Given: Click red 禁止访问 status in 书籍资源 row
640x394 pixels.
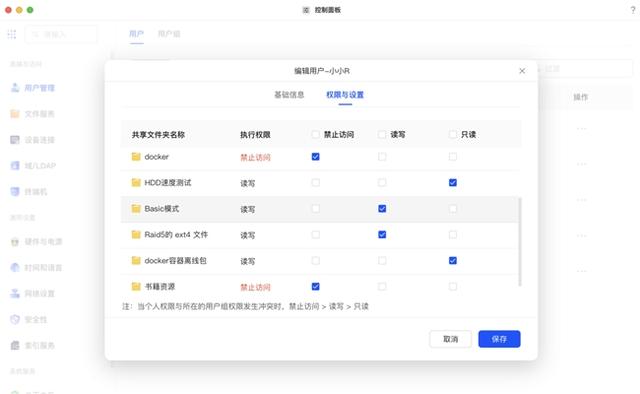Looking at the screenshot, I should pyautogui.click(x=255, y=287).
